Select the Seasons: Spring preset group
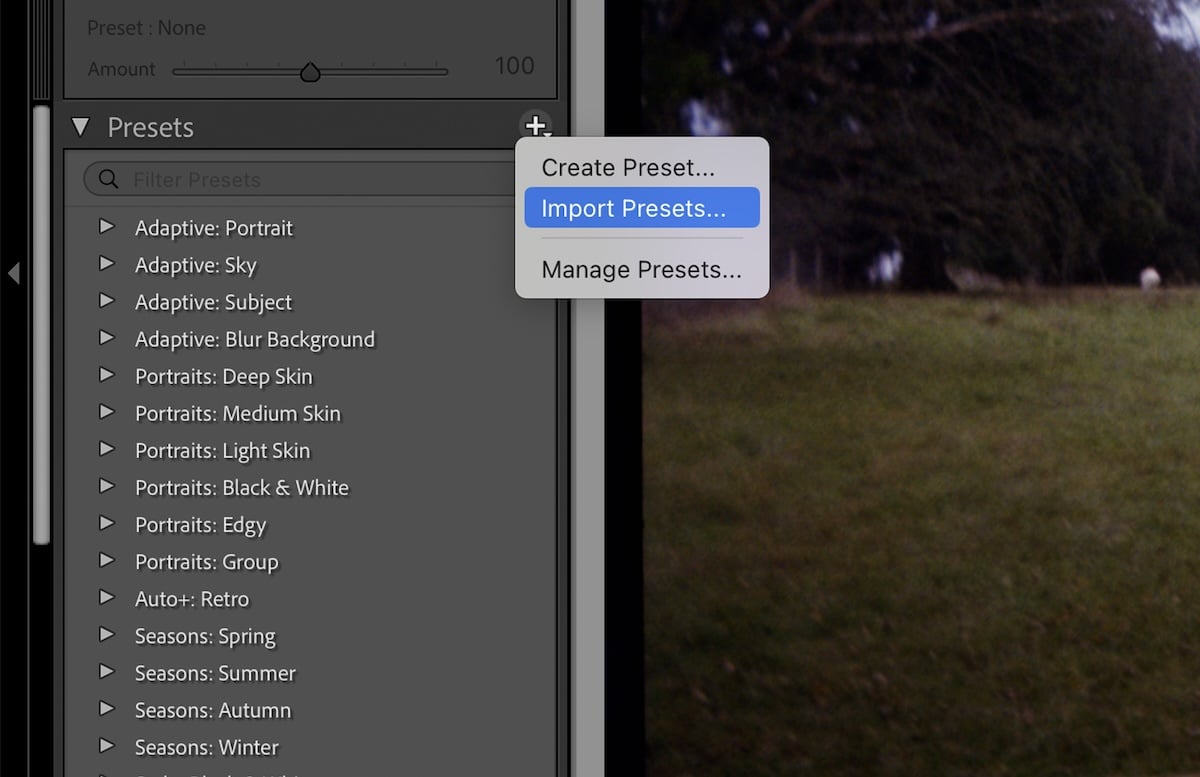1200x777 pixels. click(x=204, y=636)
